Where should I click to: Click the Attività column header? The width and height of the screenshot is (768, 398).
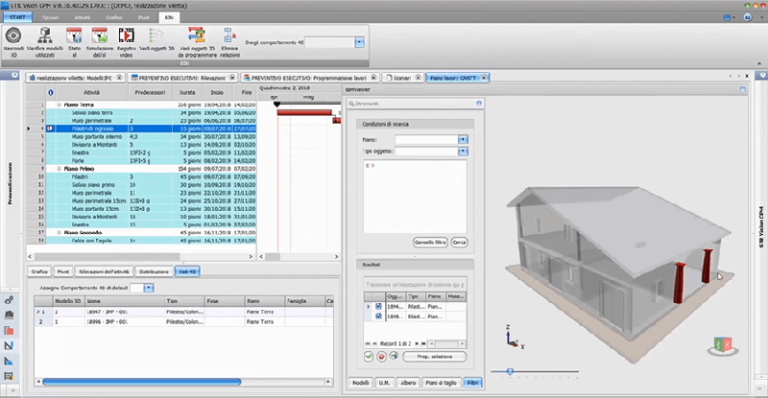92,92
